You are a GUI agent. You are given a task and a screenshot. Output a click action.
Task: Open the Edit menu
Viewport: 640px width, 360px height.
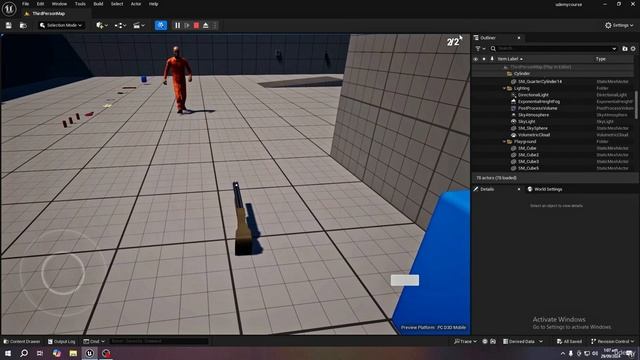click(x=40, y=4)
